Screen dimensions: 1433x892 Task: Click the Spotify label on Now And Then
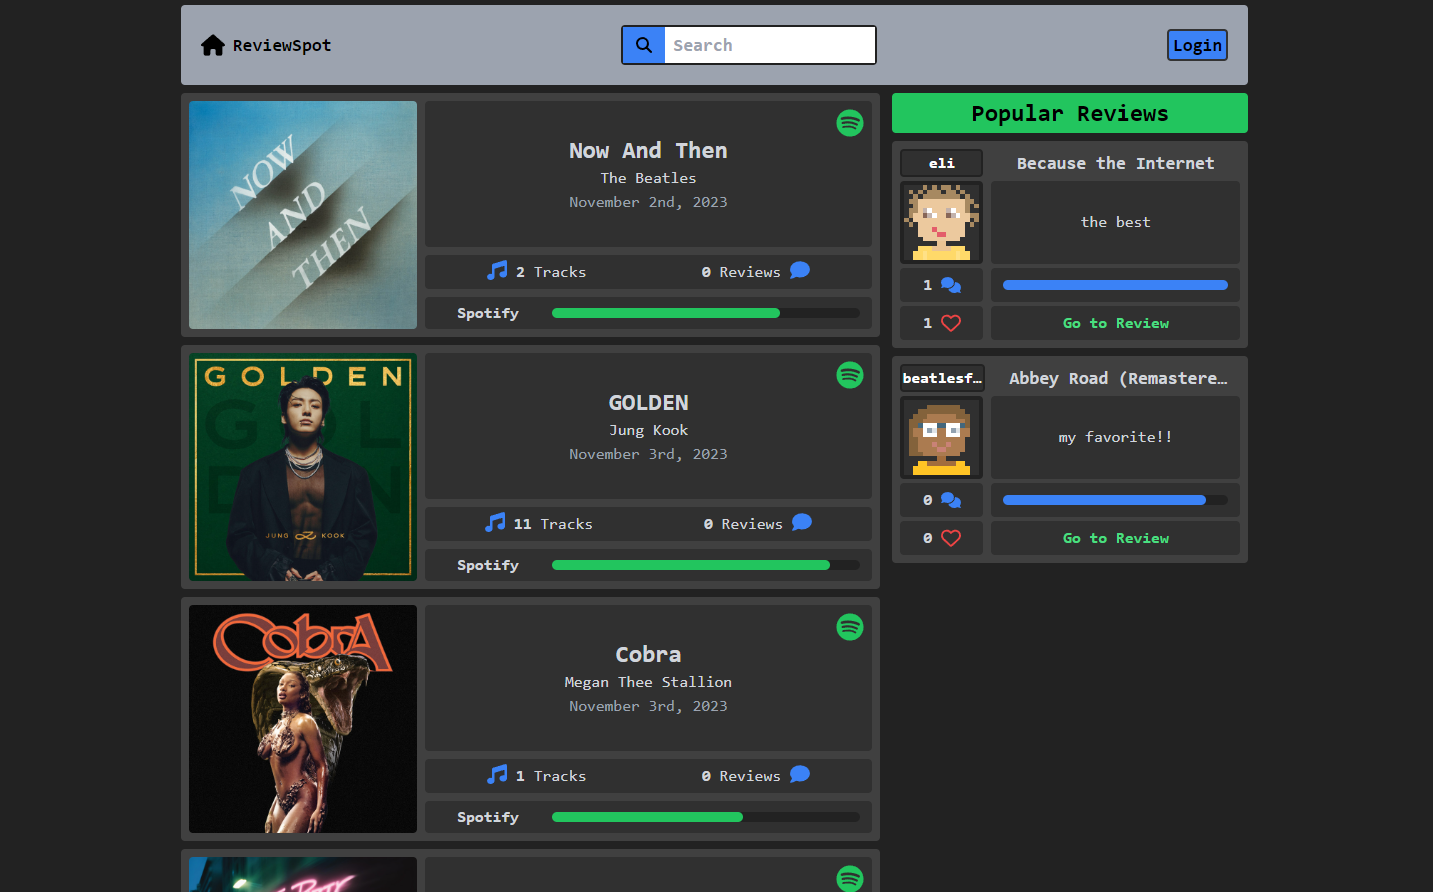(488, 313)
